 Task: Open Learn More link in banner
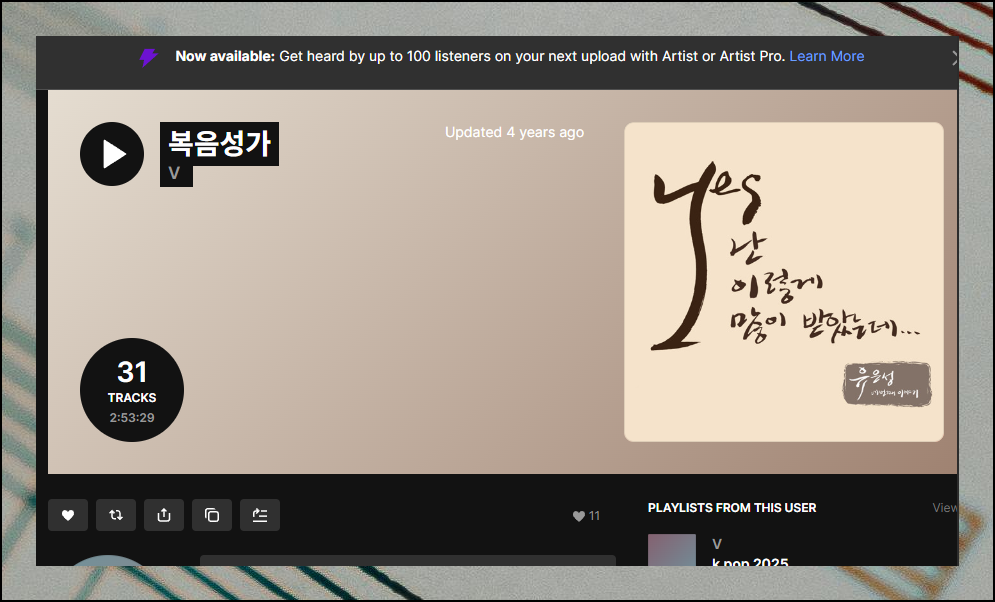point(826,56)
